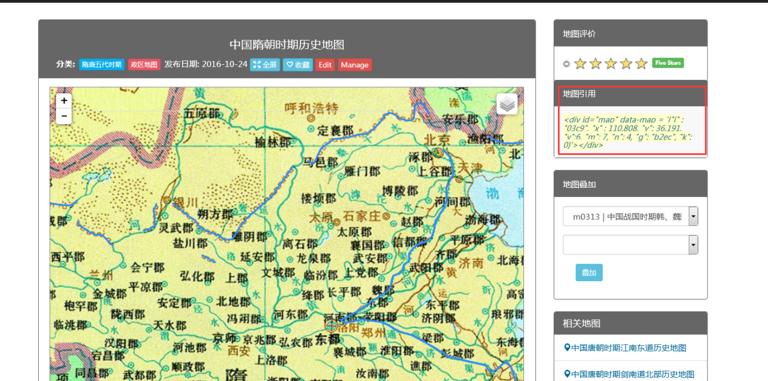Open fullscreen map view (全屏)
Screen dimensions: 768x381
264,65
